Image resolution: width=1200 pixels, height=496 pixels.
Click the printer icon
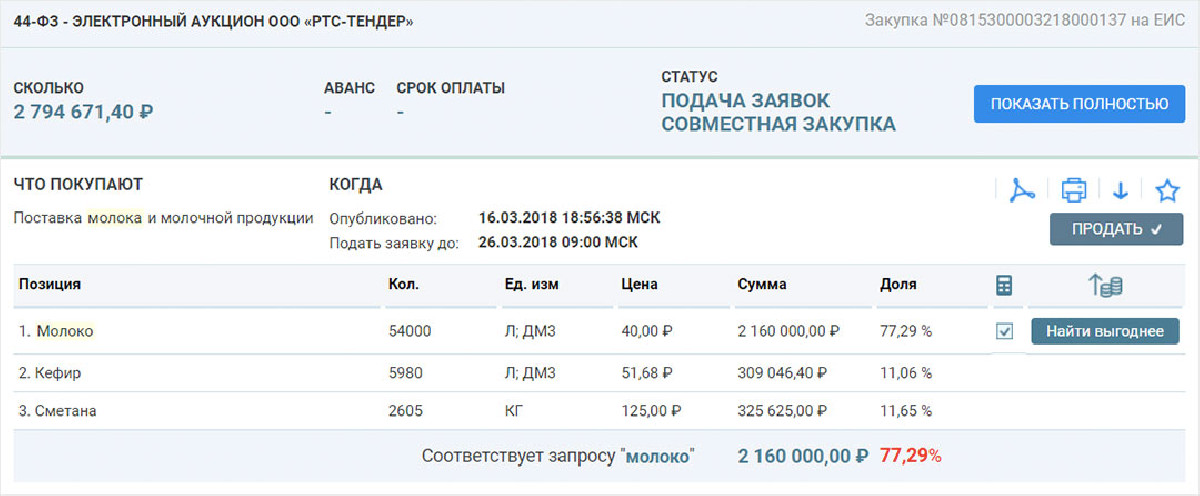[x=1073, y=189]
